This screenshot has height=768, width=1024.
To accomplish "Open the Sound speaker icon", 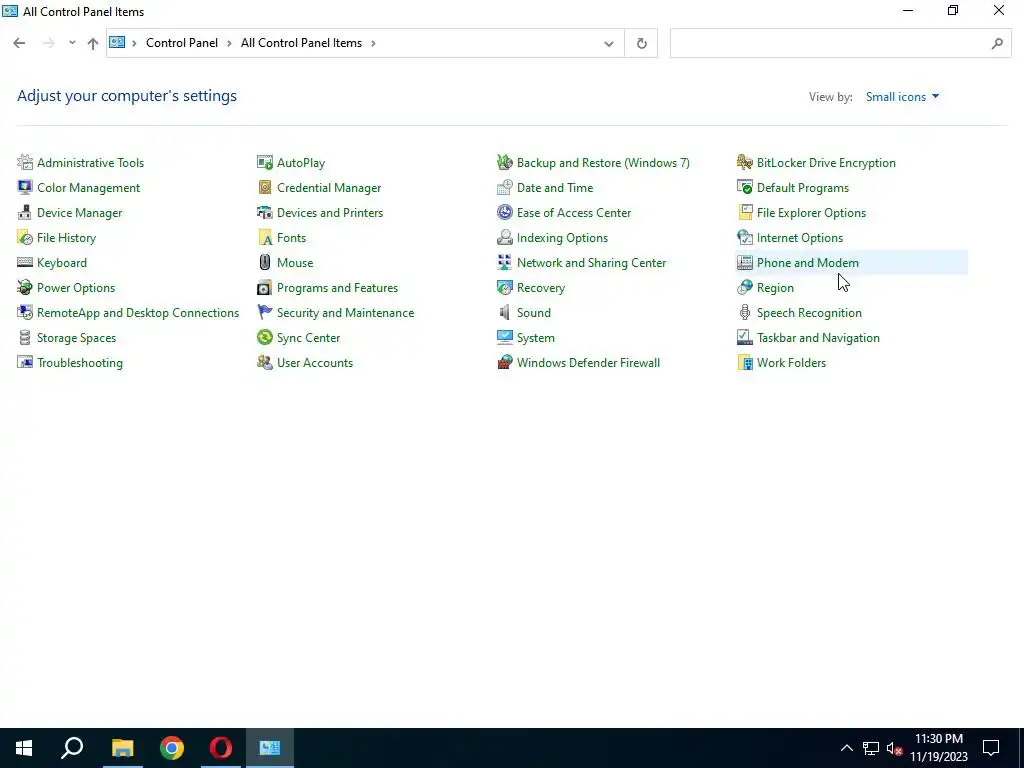I will [504, 312].
